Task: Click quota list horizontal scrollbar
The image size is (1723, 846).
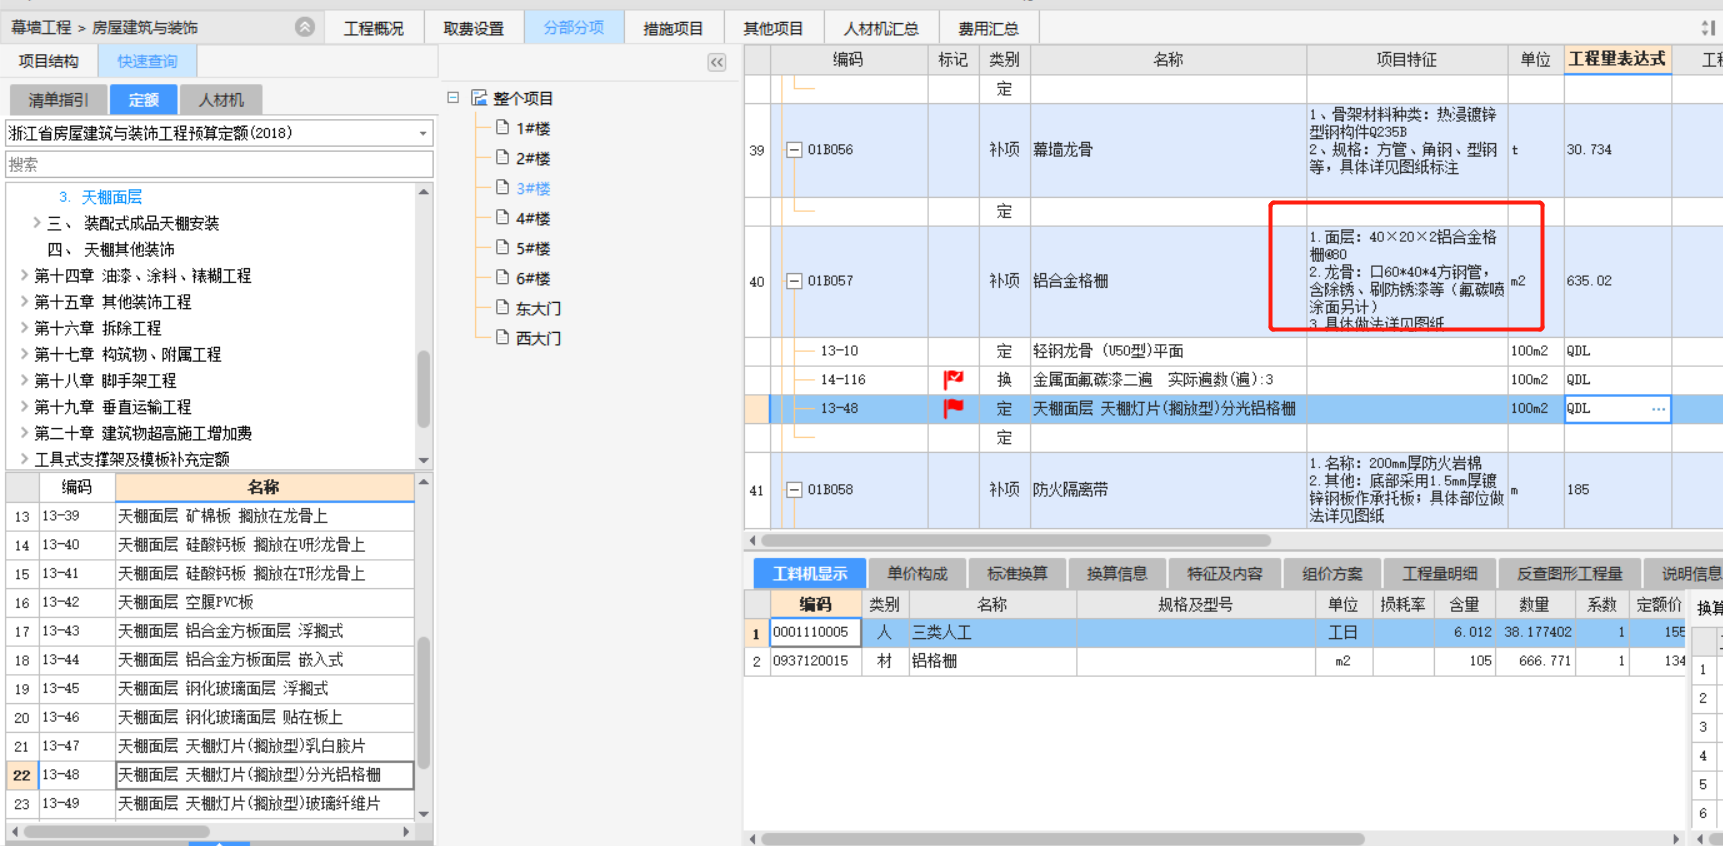Action: pyautogui.click(x=117, y=831)
